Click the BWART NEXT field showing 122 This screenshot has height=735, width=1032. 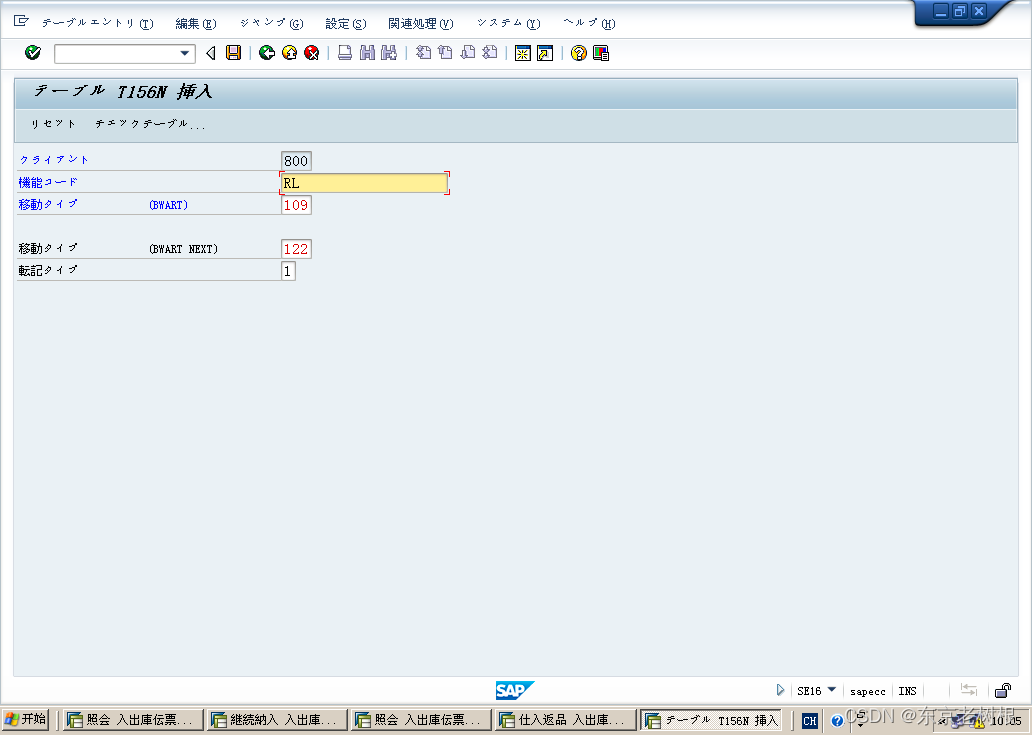pyautogui.click(x=296, y=249)
